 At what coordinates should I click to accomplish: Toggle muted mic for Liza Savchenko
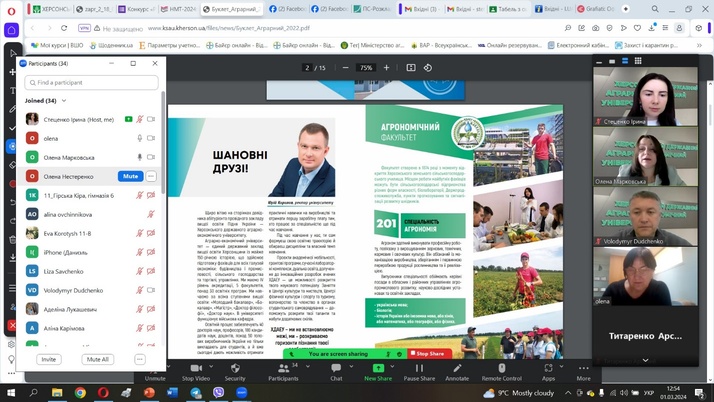pyautogui.click(x=140, y=271)
